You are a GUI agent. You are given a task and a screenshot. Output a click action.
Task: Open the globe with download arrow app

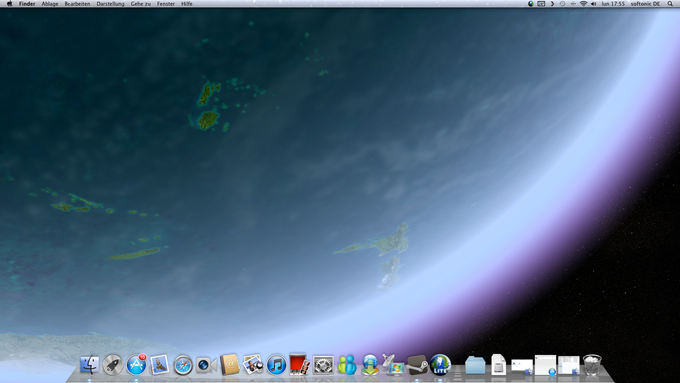pos(370,365)
